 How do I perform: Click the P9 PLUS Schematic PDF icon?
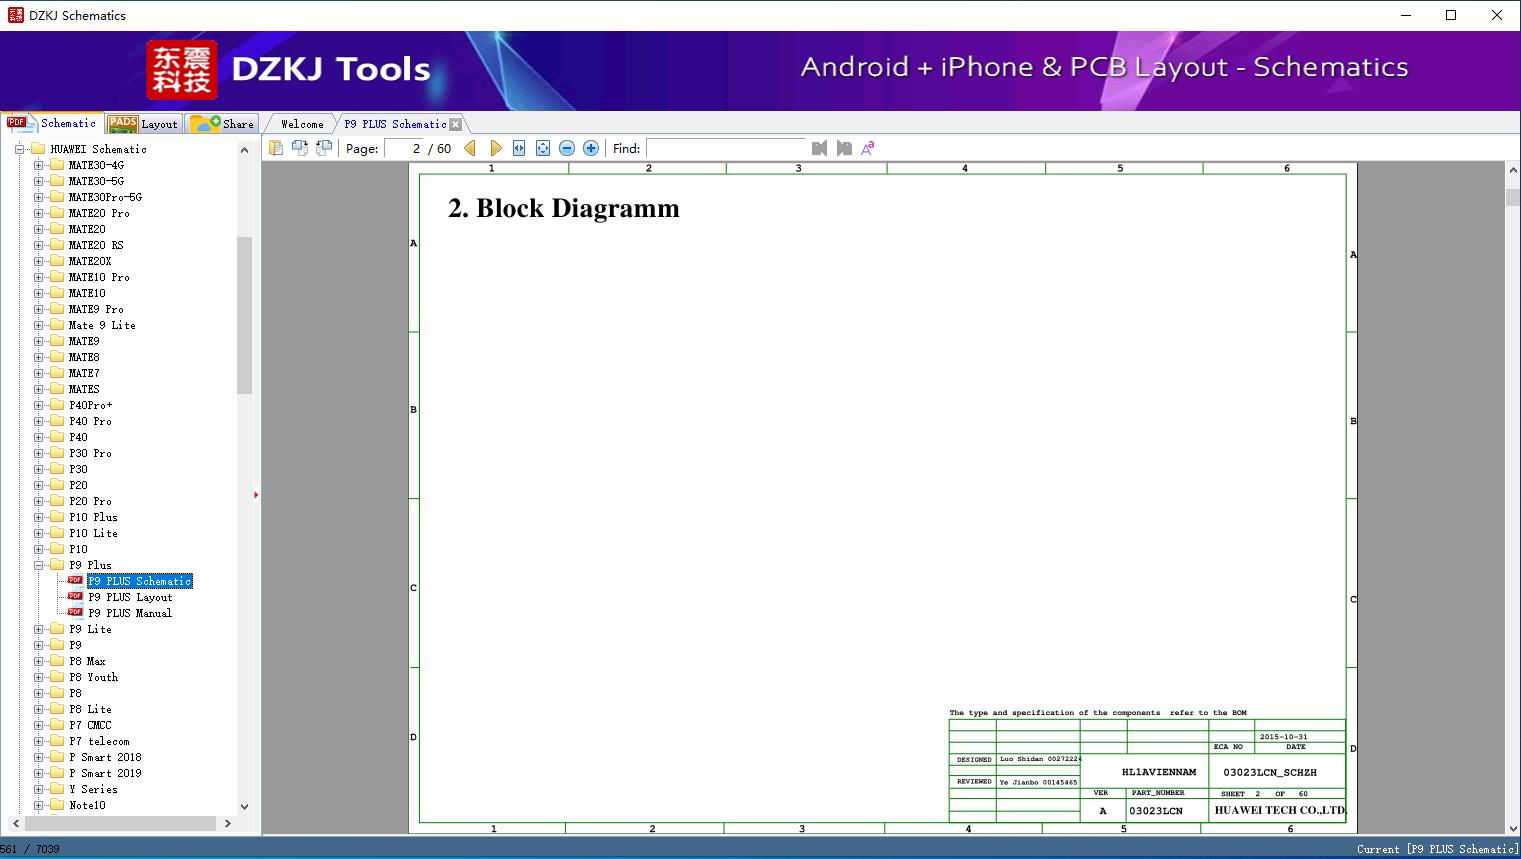[75, 580]
